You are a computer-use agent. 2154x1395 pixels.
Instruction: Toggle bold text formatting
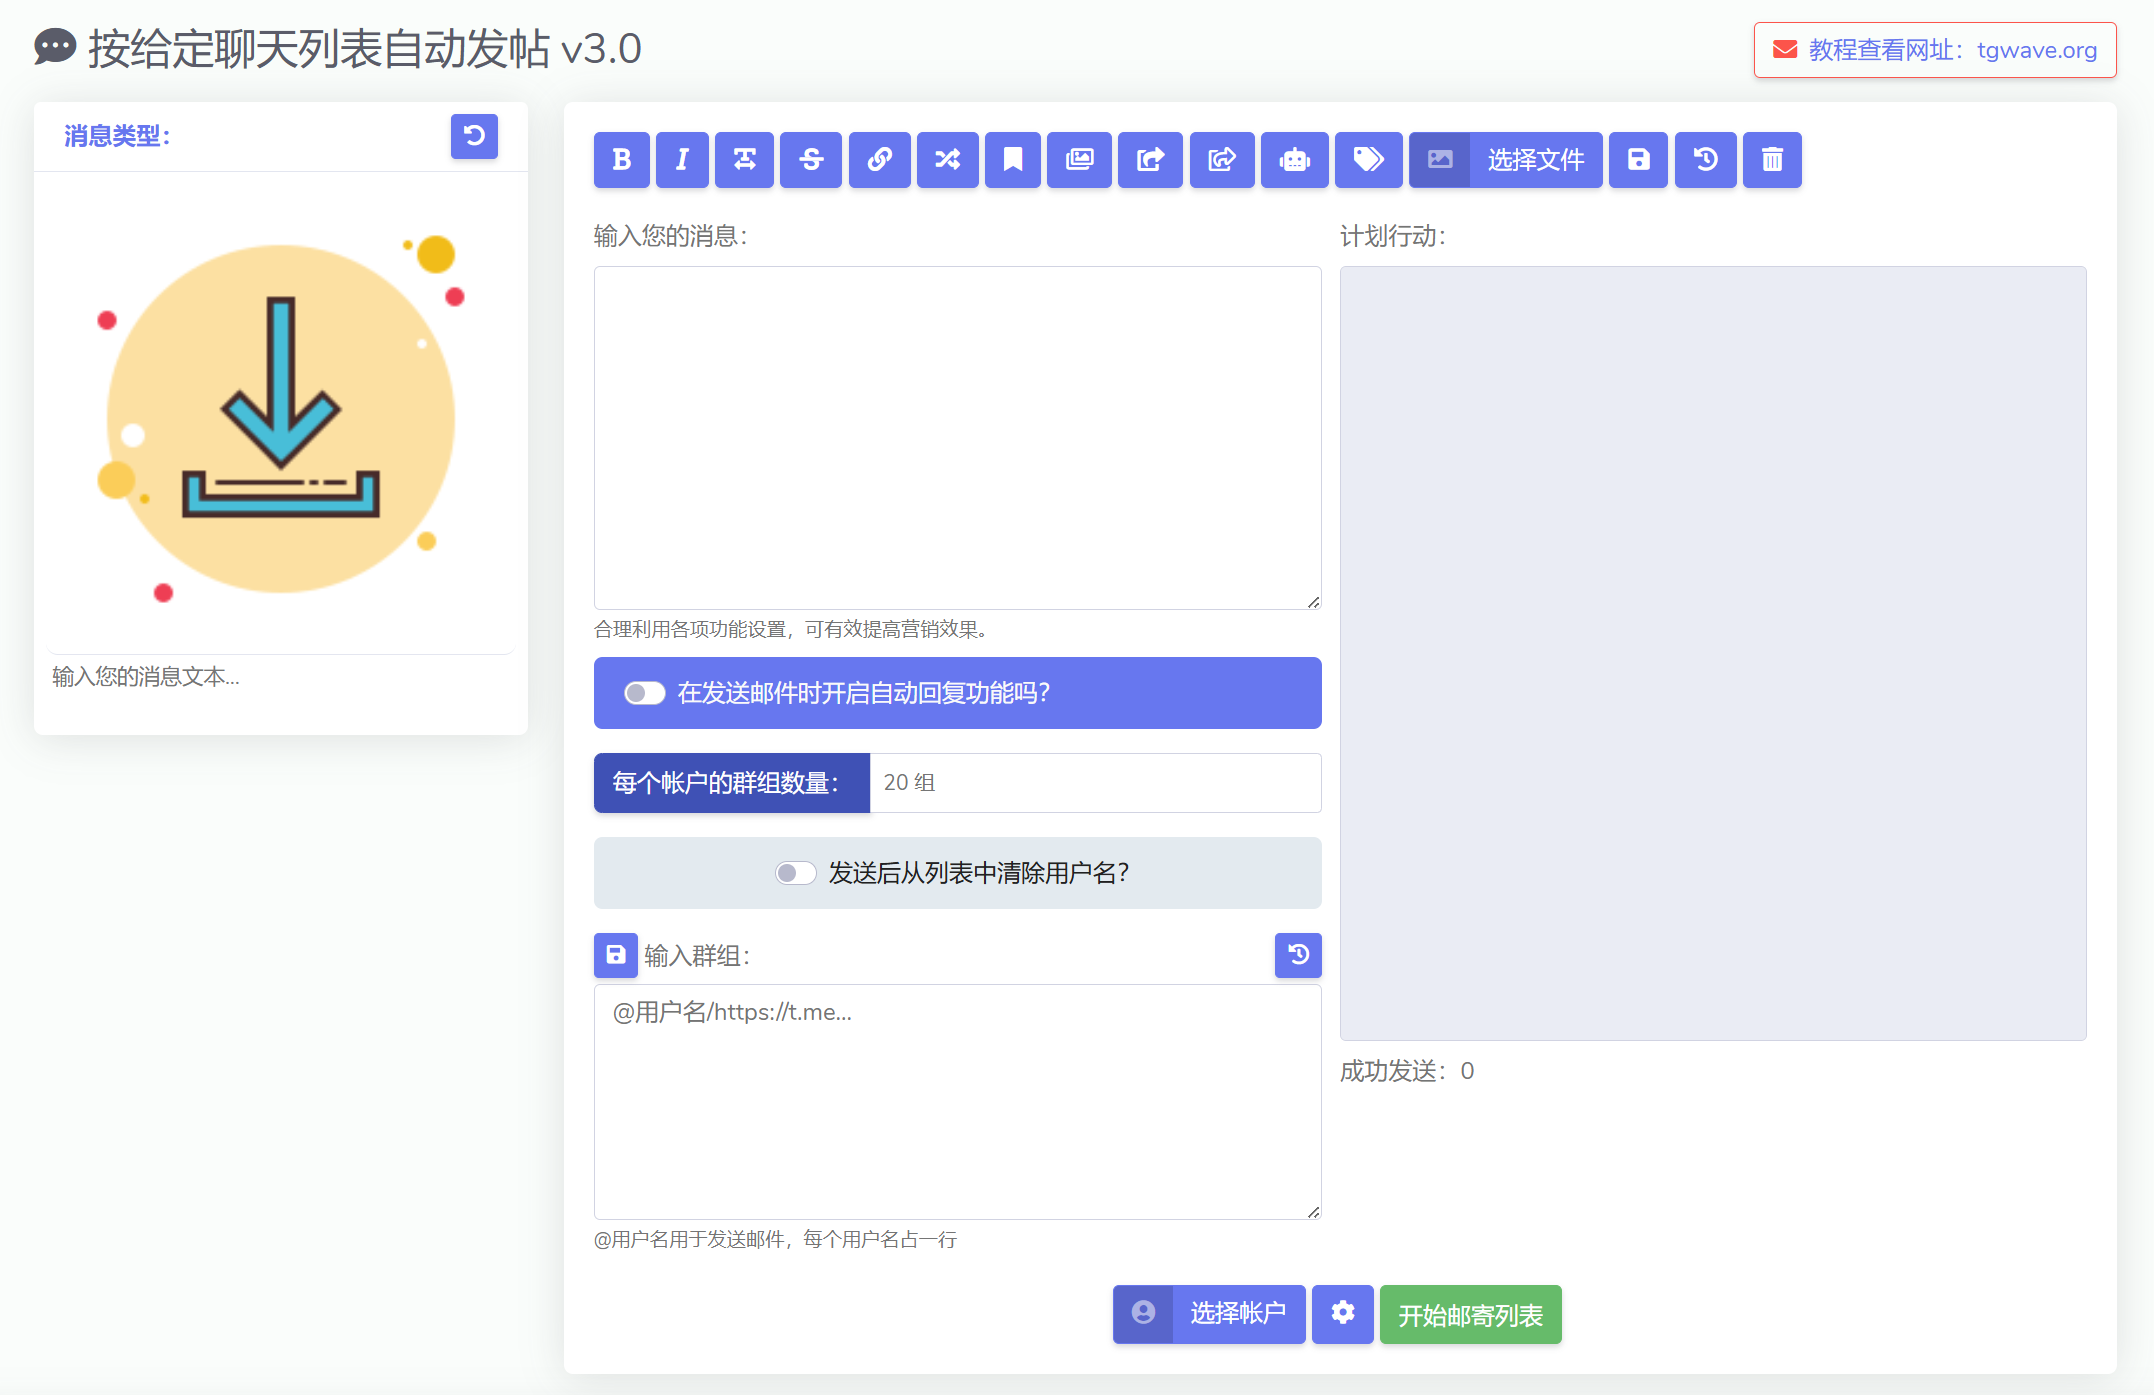click(x=621, y=160)
